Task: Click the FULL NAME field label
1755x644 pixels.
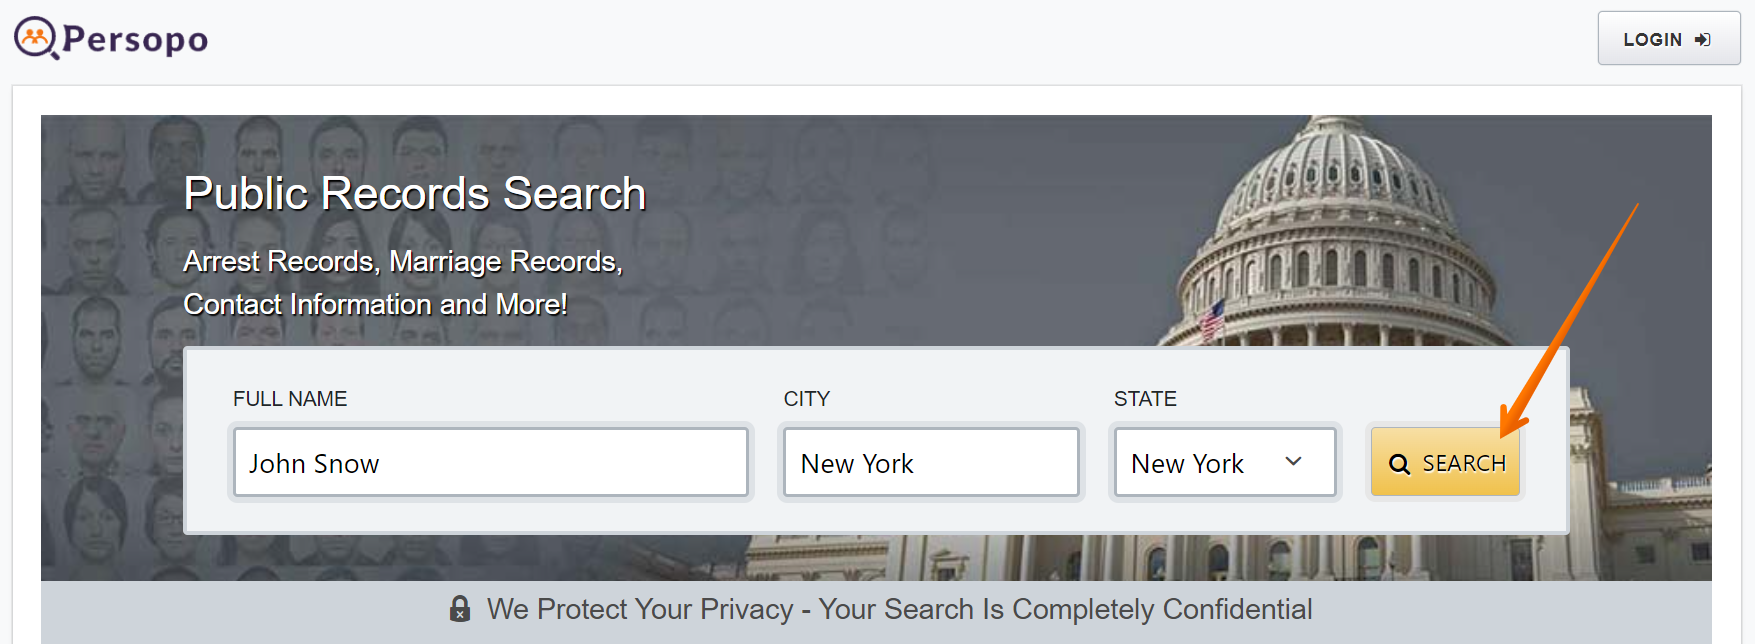Action: tap(290, 399)
